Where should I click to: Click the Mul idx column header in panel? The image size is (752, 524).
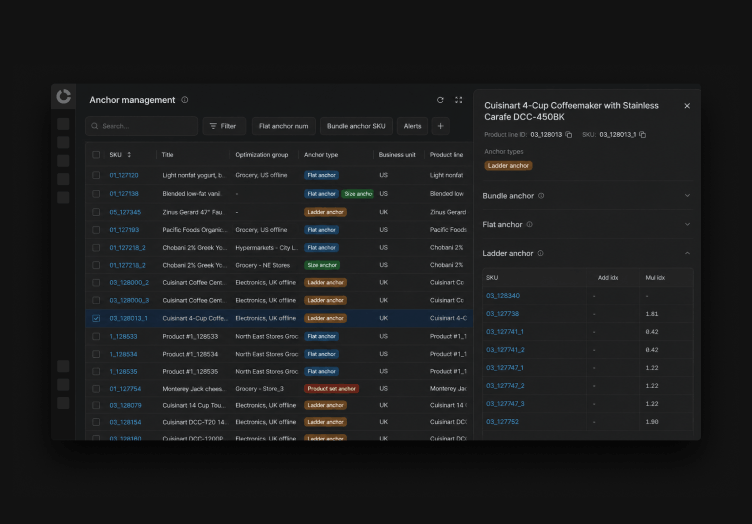pyautogui.click(x=655, y=278)
